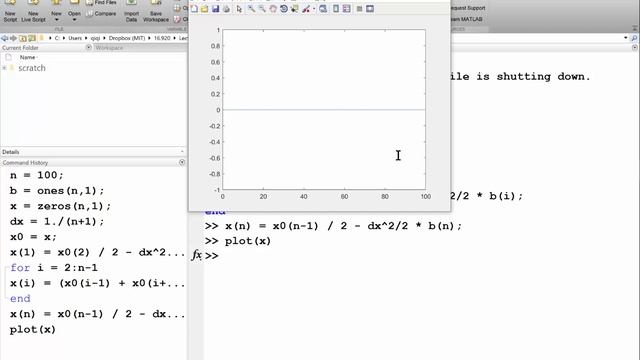
Task: Select the scratch folder
Action: (32, 68)
